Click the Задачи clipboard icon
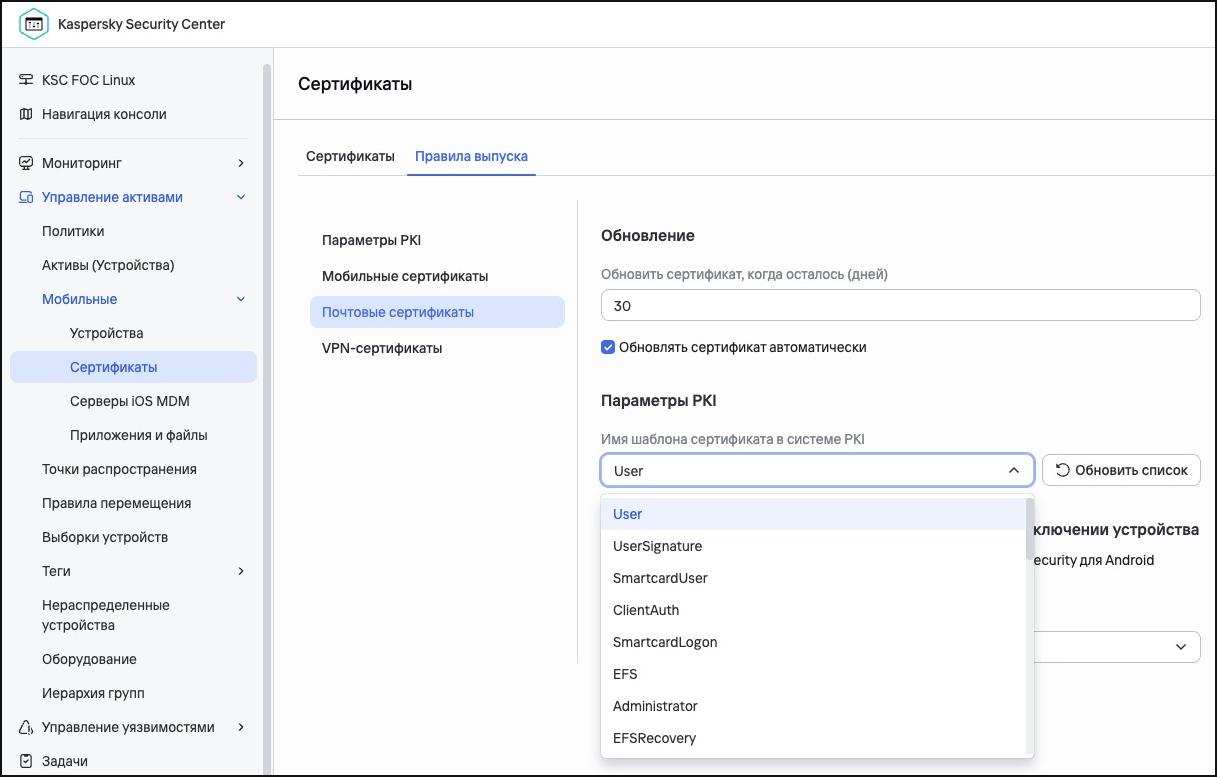The height and width of the screenshot is (777, 1217). [x=26, y=761]
